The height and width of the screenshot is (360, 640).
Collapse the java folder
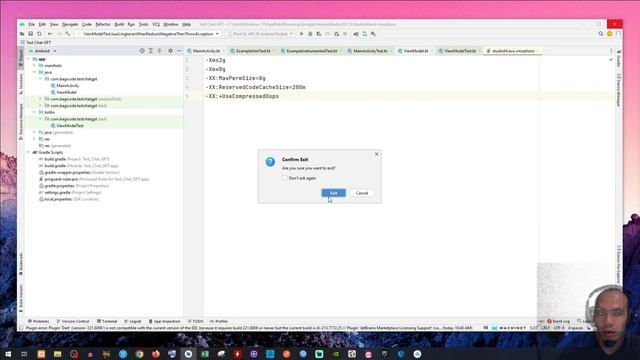pyautogui.click(x=34, y=72)
